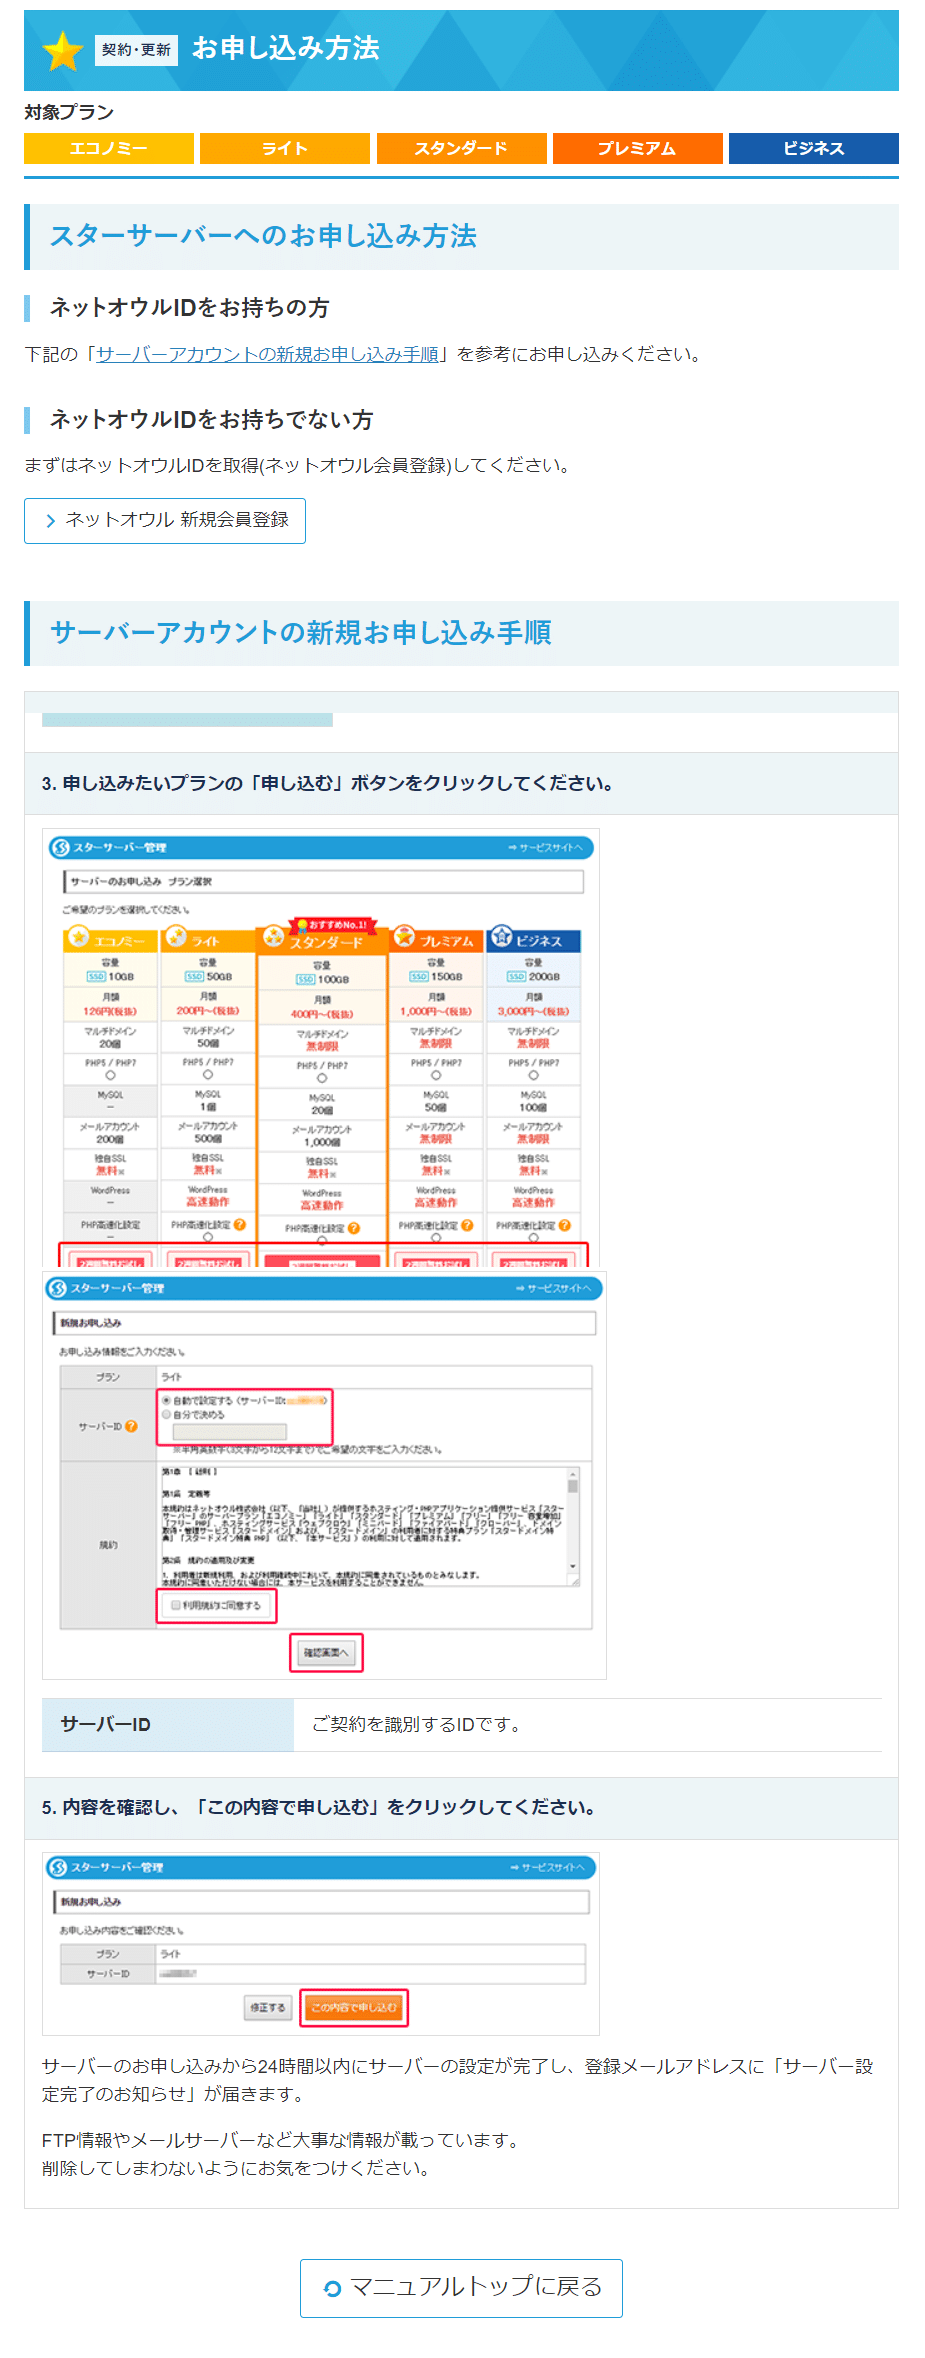Select the プレミアム plan tab under 対象プラン
Viewport: 925px width, 2358px height.
637,148
